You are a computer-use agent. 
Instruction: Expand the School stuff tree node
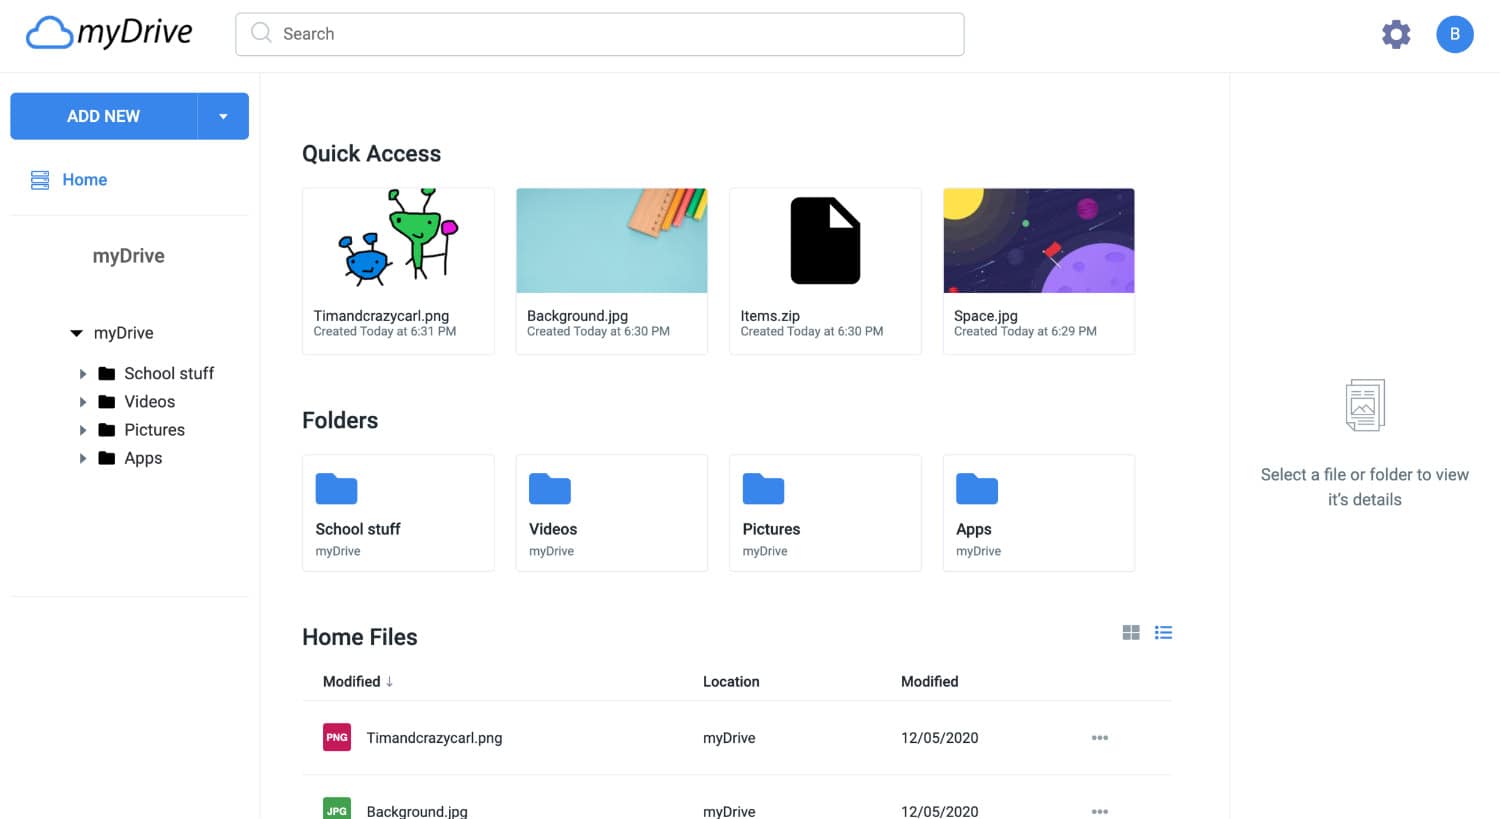[x=83, y=373]
